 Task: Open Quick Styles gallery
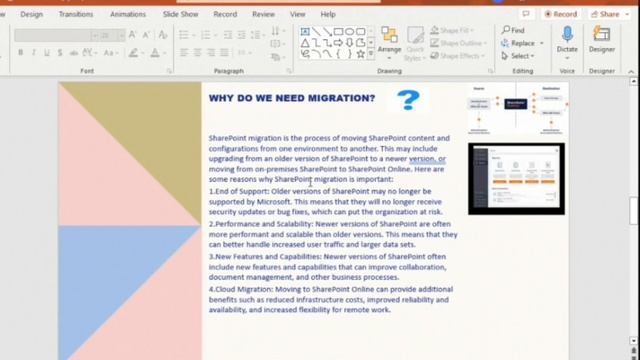point(415,43)
